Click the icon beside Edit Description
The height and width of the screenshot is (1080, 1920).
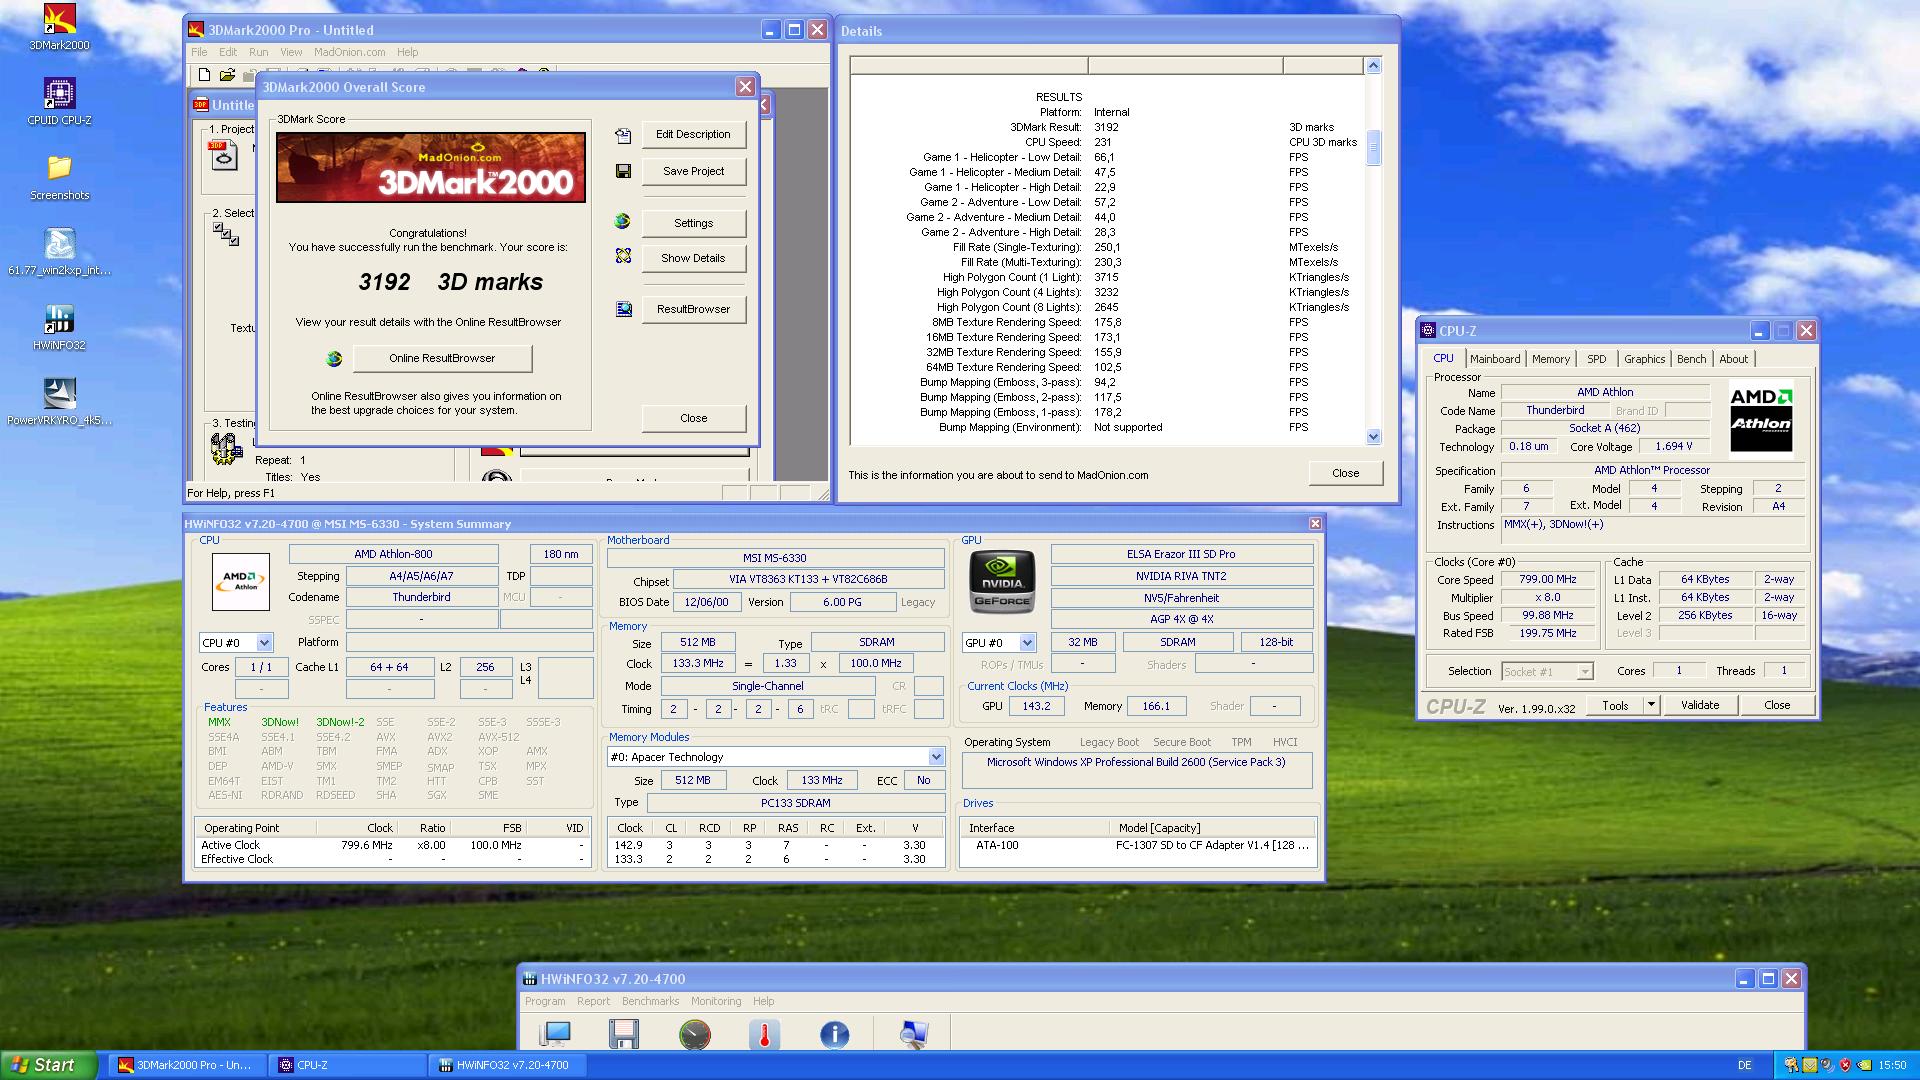623,134
